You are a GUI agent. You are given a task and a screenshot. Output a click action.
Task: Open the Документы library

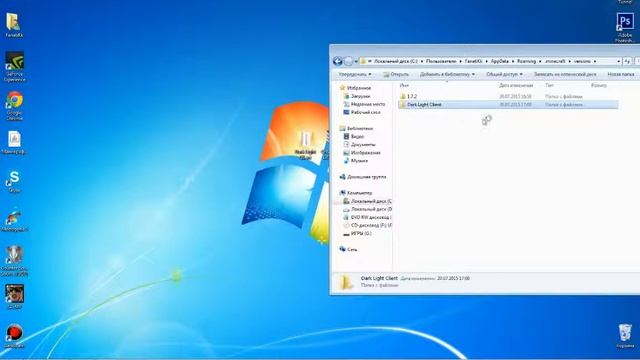(363, 144)
